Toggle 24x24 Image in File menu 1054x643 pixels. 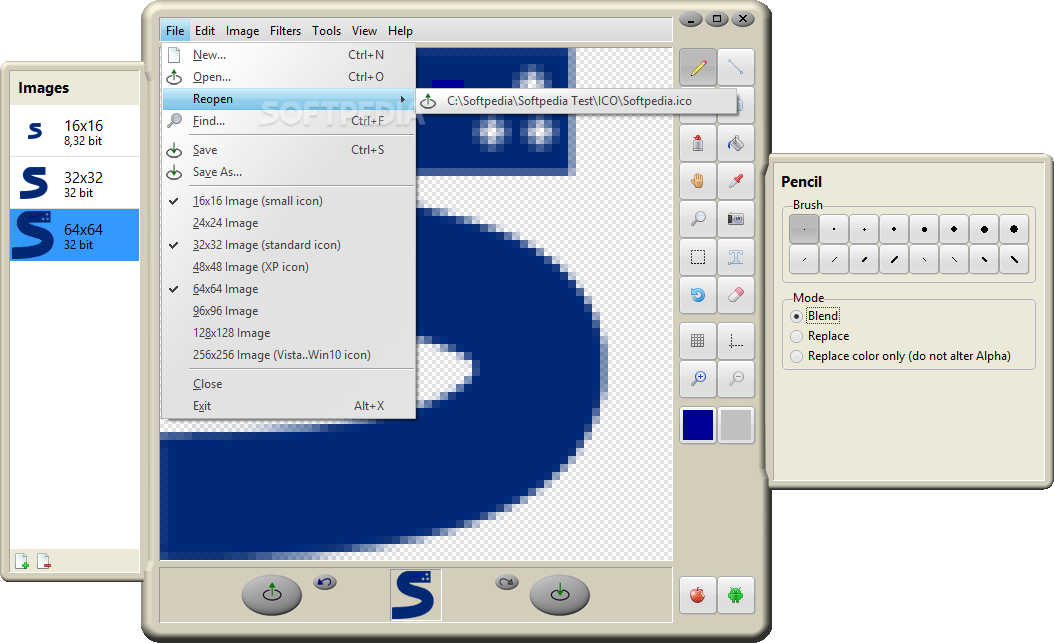tap(288, 223)
